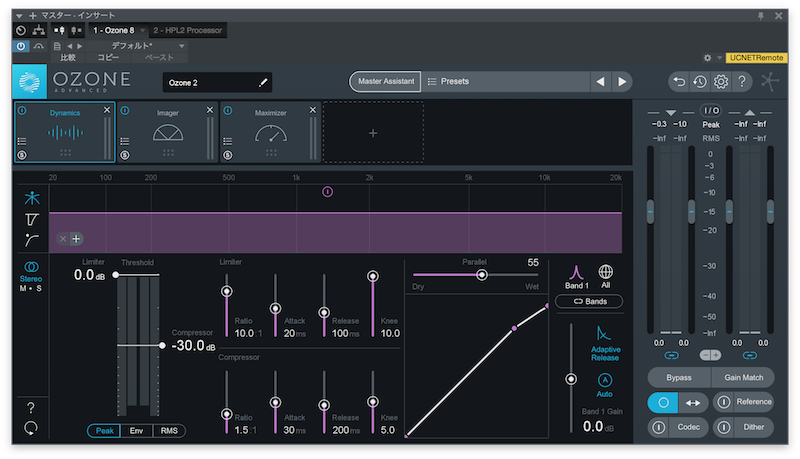
Task: Click the Limiter Ratio slider handle
Action: (x=227, y=291)
